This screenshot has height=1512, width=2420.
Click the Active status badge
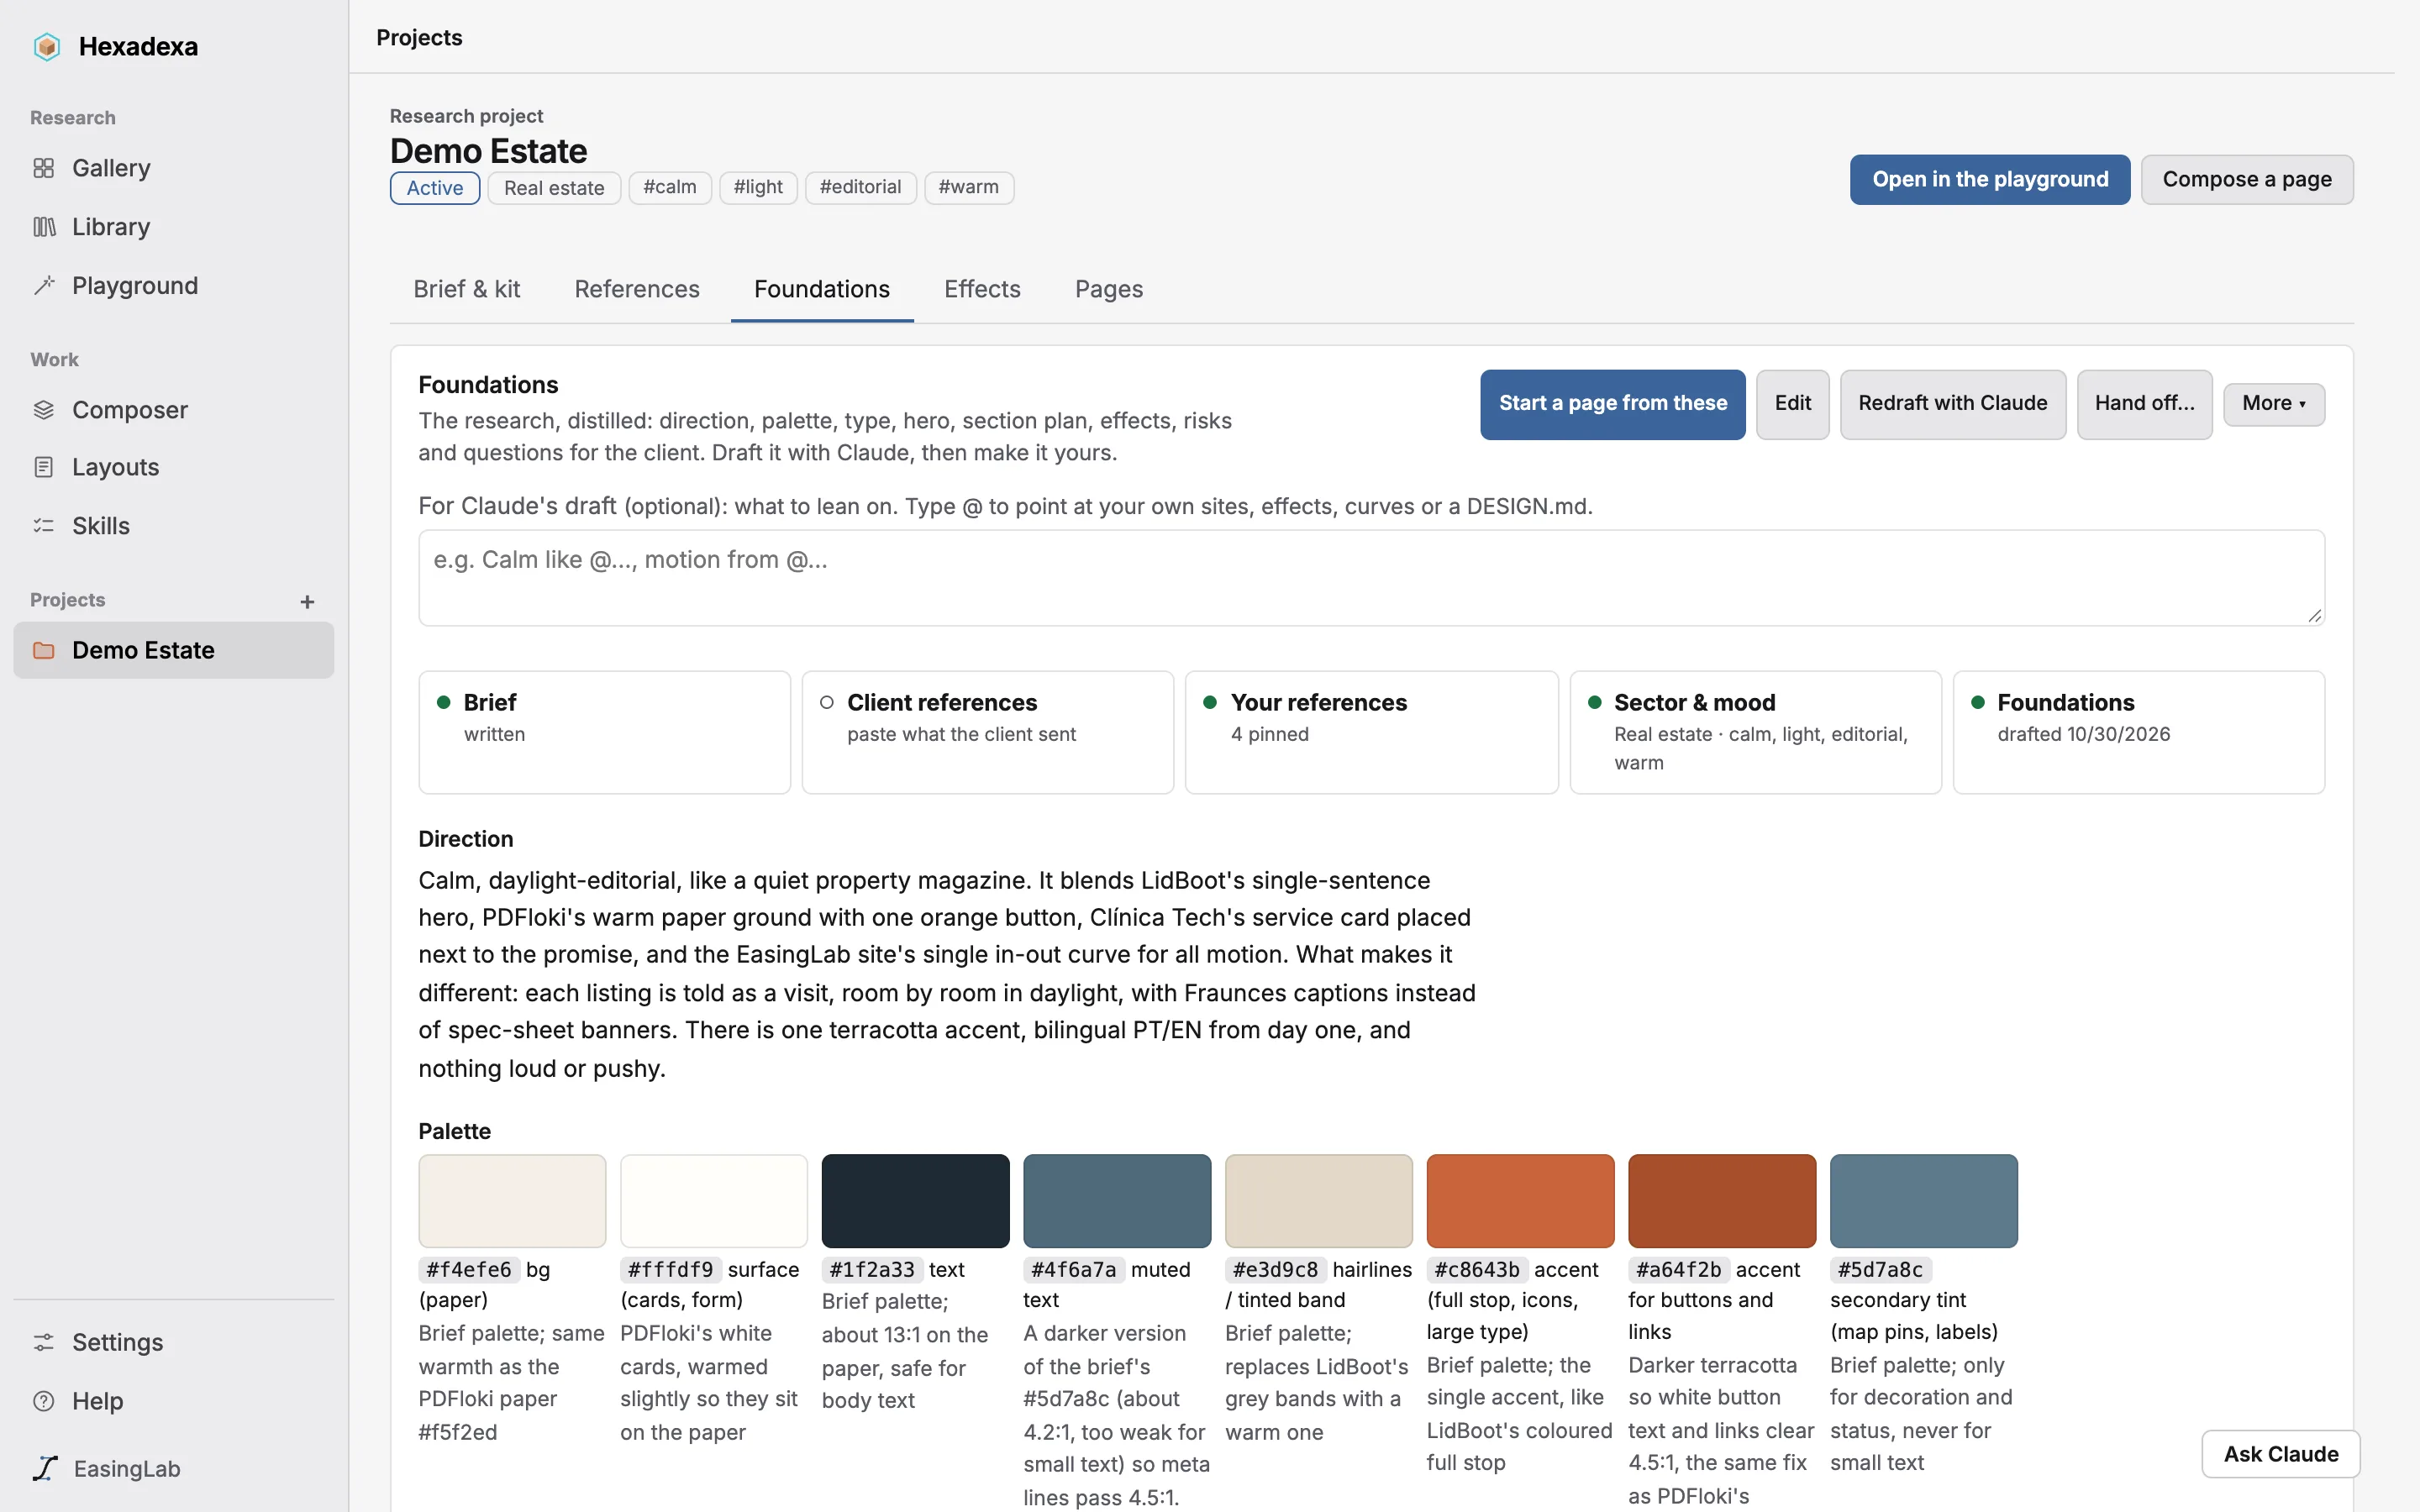(435, 188)
